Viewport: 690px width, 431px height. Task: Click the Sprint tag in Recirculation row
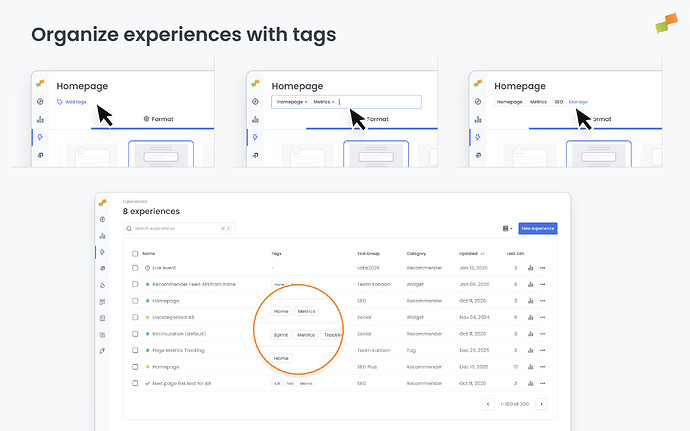tap(280, 335)
